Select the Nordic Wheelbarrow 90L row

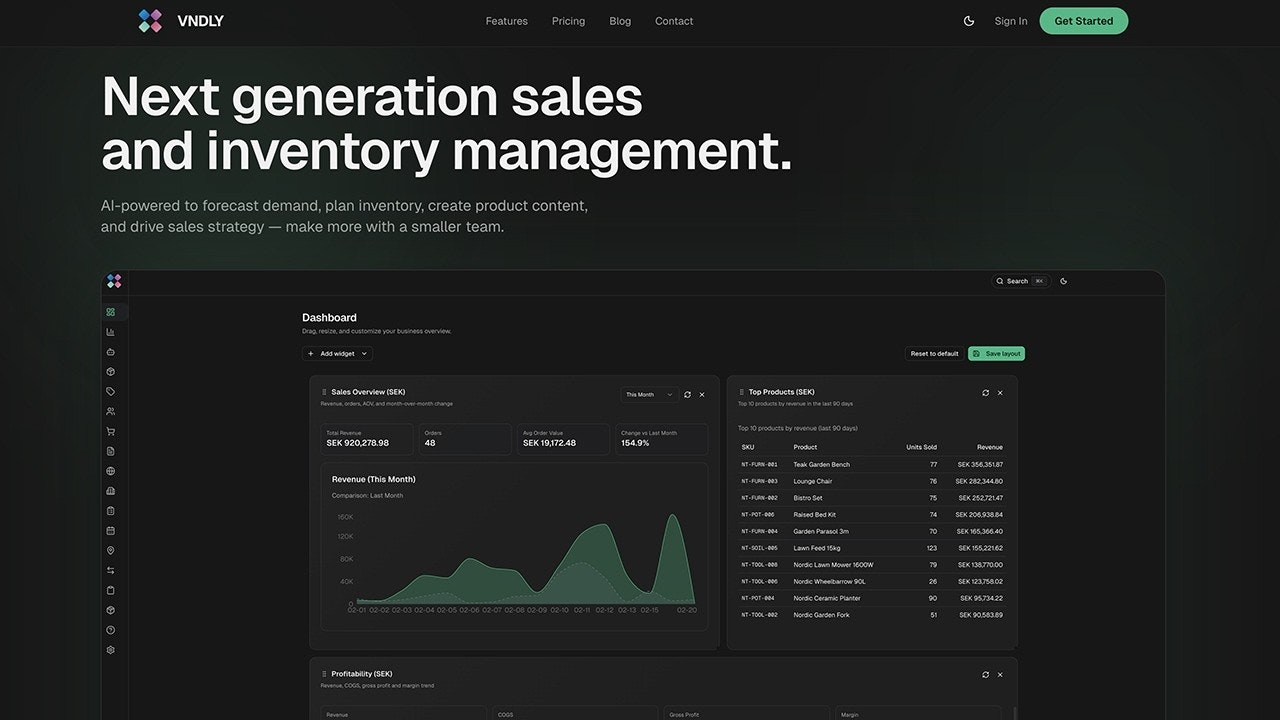click(x=872, y=581)
